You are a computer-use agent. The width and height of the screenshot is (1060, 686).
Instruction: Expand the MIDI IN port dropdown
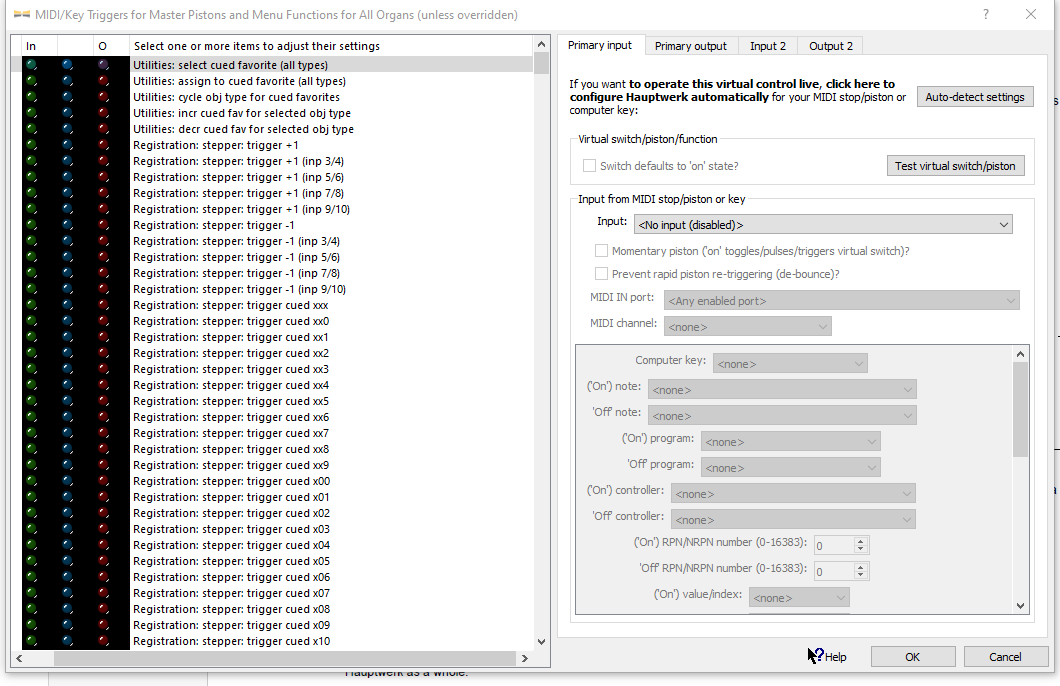point(841,300)
